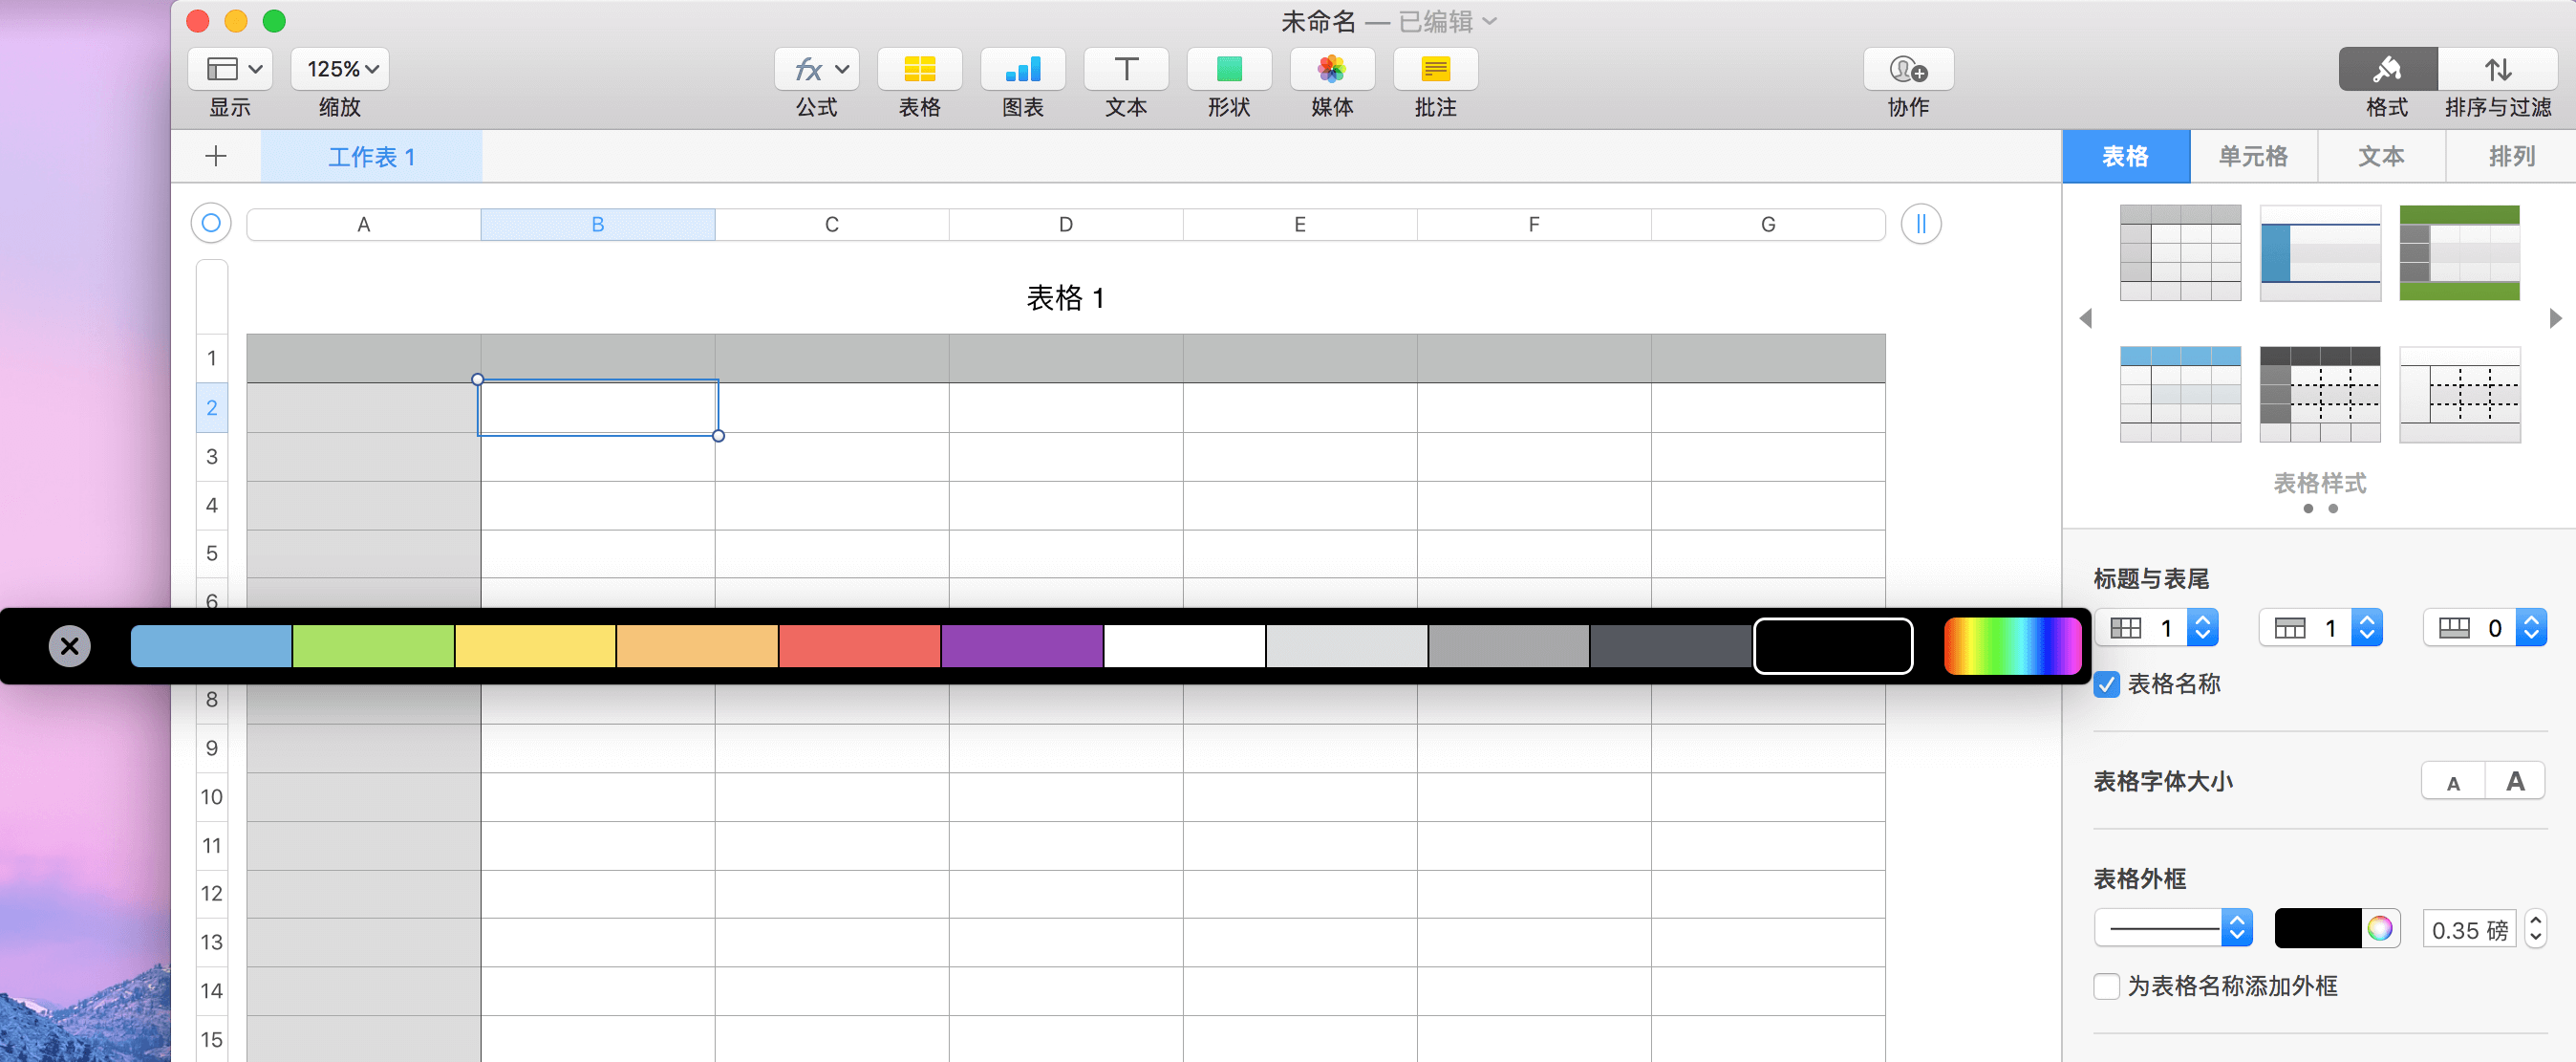This screenshot has width=2576, height=1062.
Task: Click the table select circle handle
Action: pos(211,223)
